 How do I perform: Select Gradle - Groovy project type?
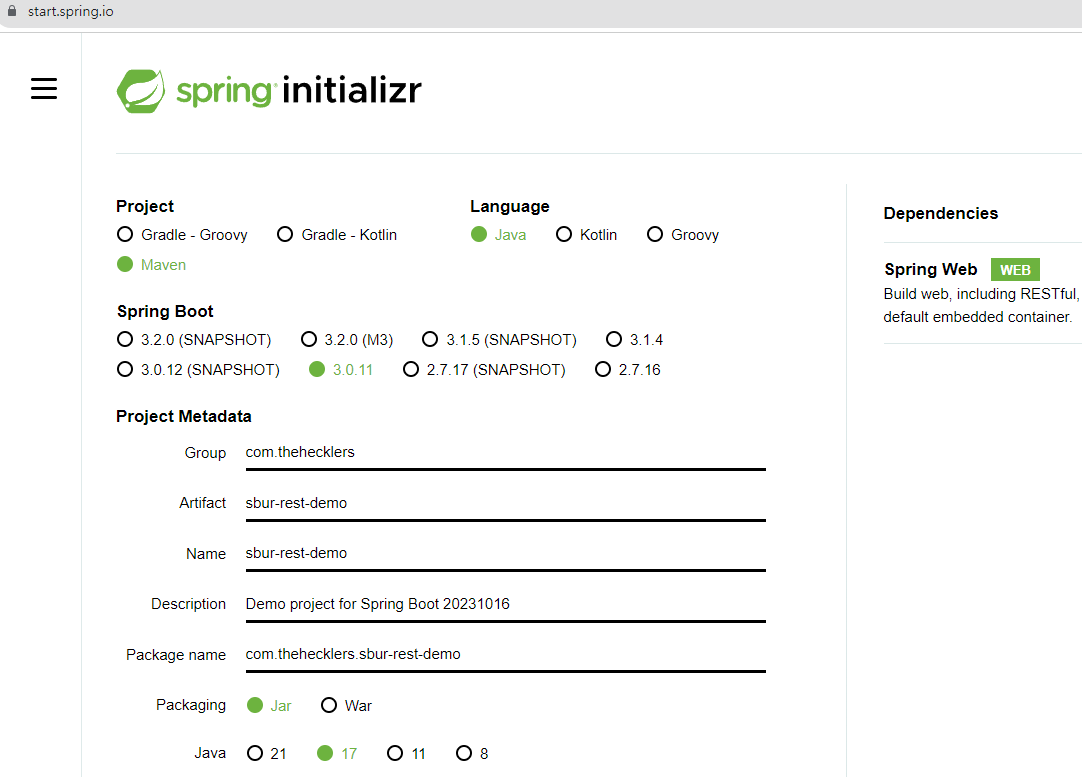pos(182,235)
